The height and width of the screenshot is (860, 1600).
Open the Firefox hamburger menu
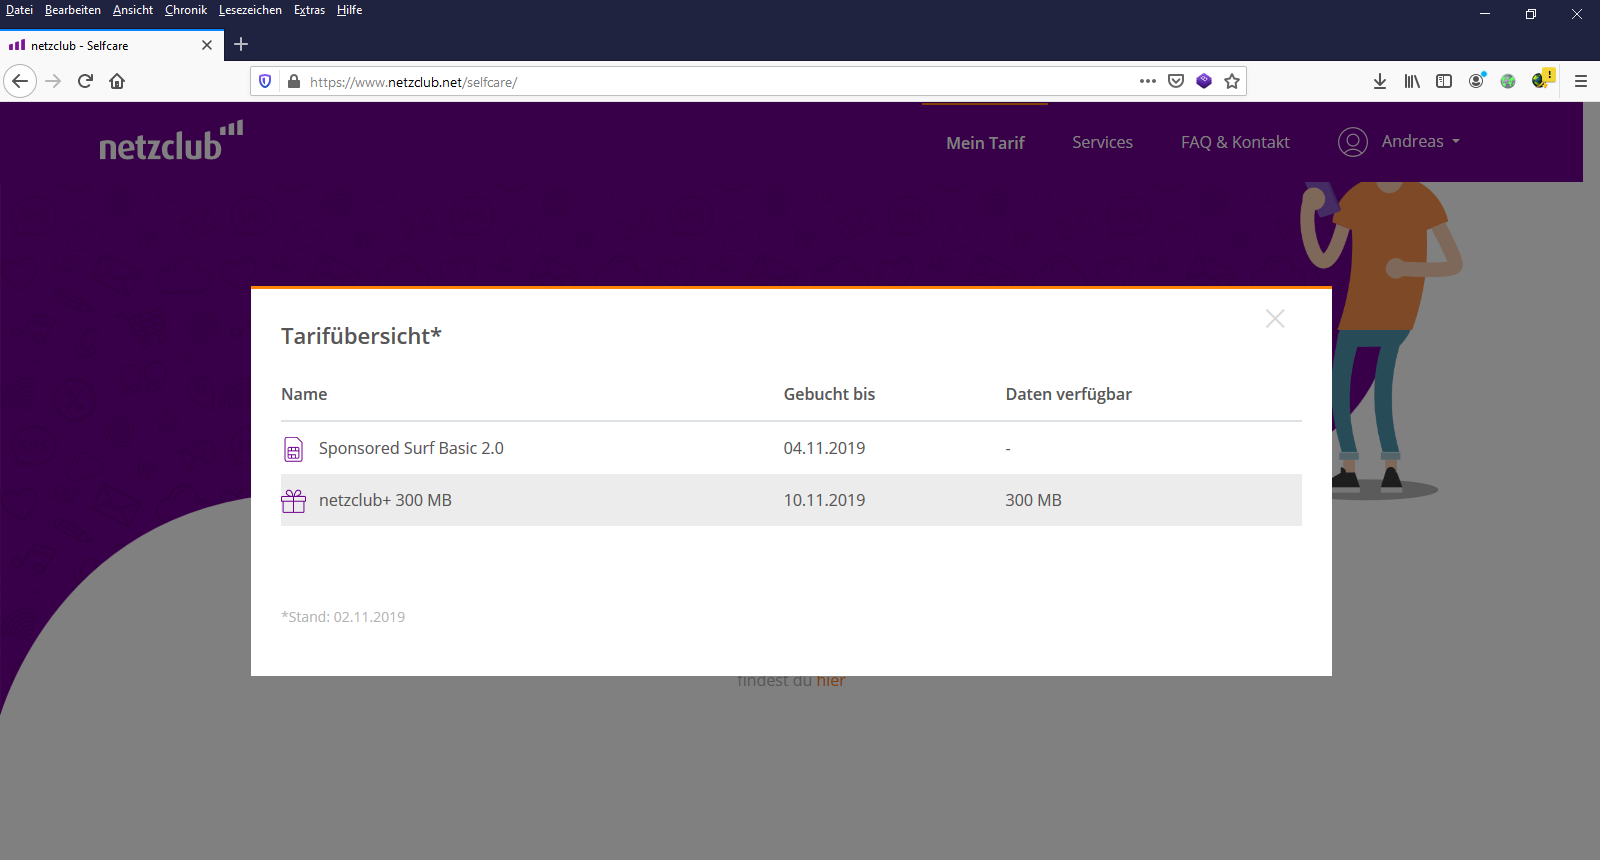(x=1581, y=81)
